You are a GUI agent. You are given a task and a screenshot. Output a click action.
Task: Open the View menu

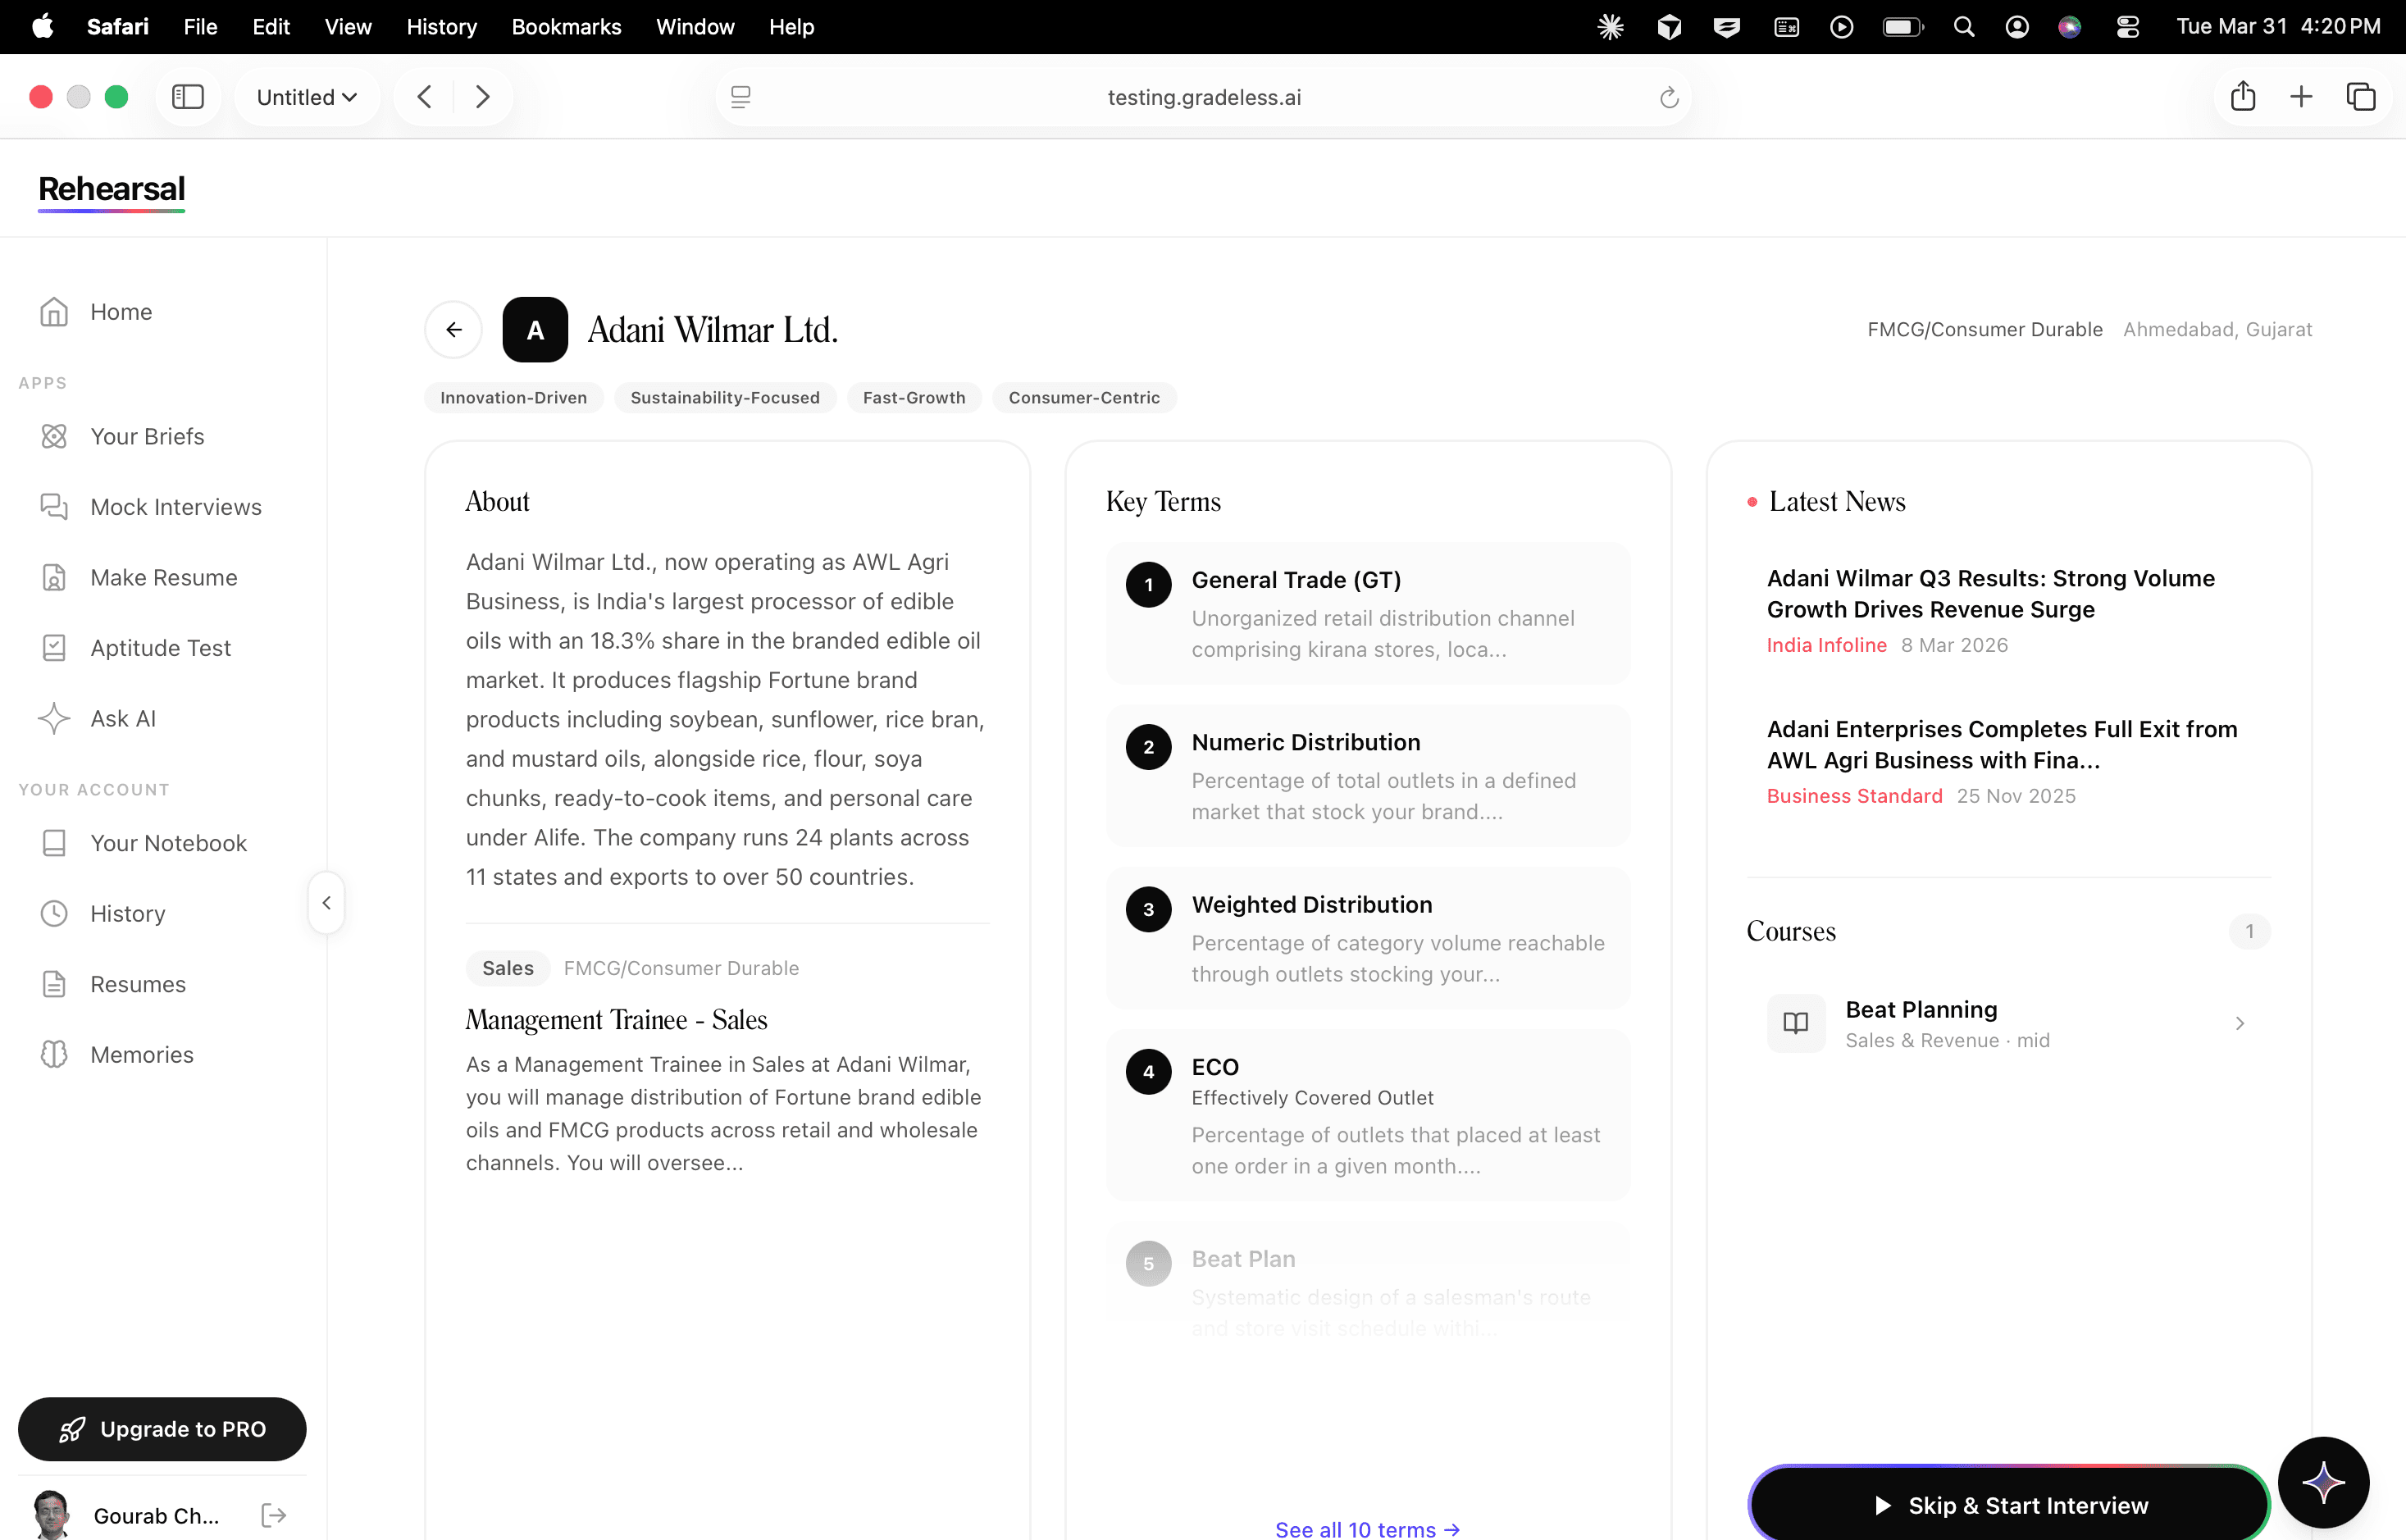pyautogui.click(x=348, y=27)
